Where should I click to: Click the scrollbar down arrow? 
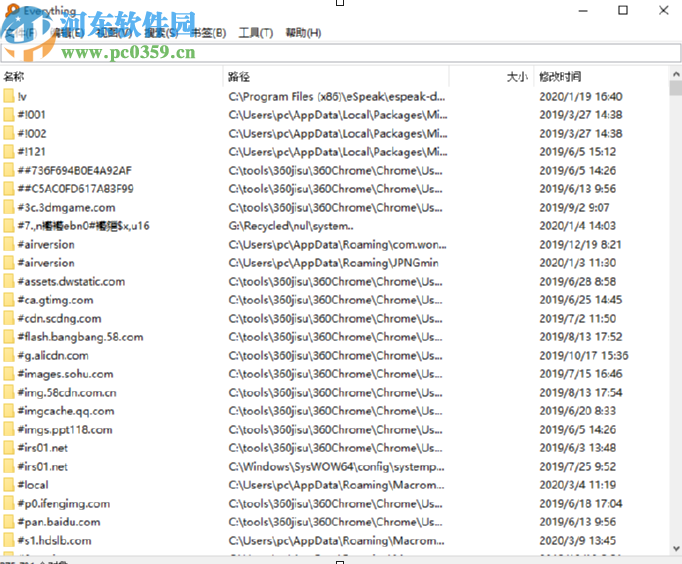[x=676, y=548]
